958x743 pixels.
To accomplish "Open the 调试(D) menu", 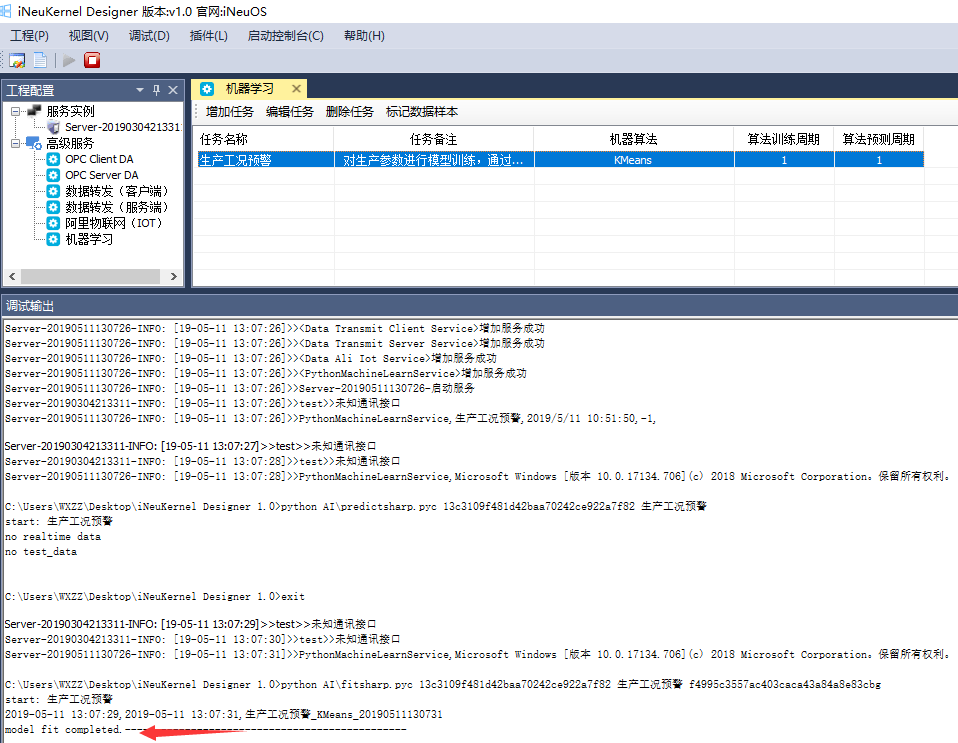I will pyautogui.click(x=149, y=36).
